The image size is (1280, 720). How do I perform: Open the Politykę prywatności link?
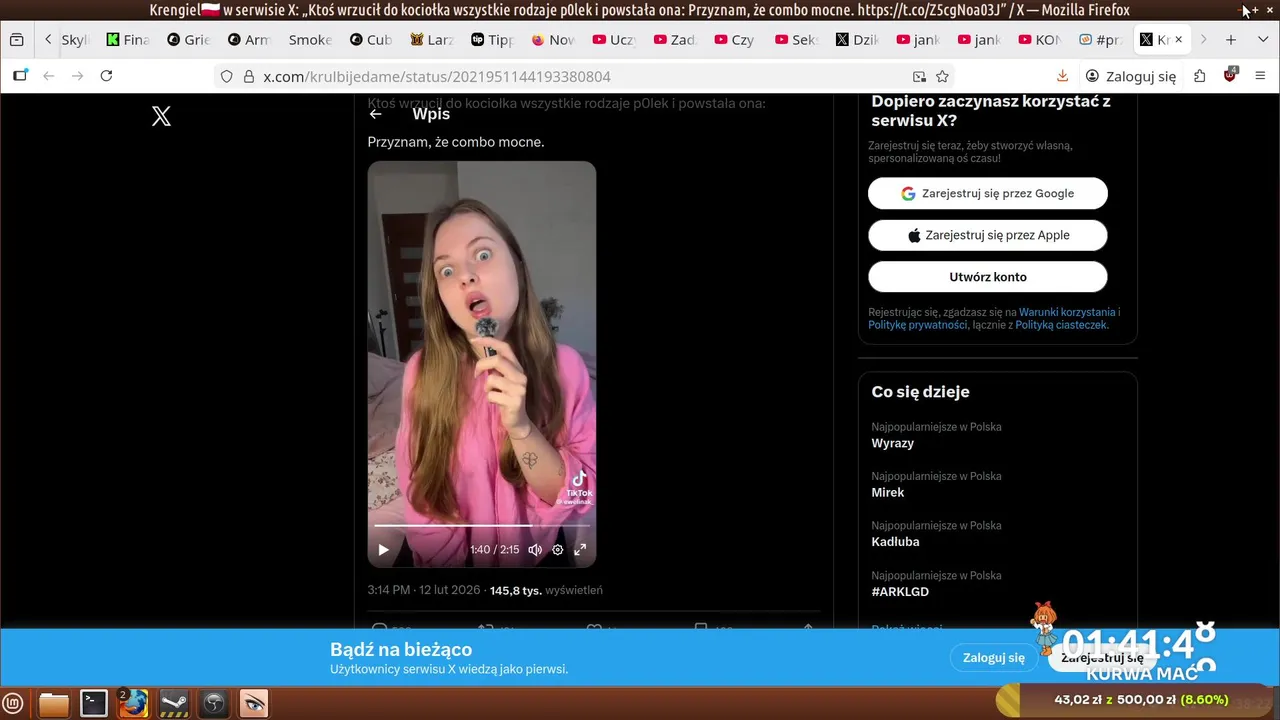click(917, 325)
